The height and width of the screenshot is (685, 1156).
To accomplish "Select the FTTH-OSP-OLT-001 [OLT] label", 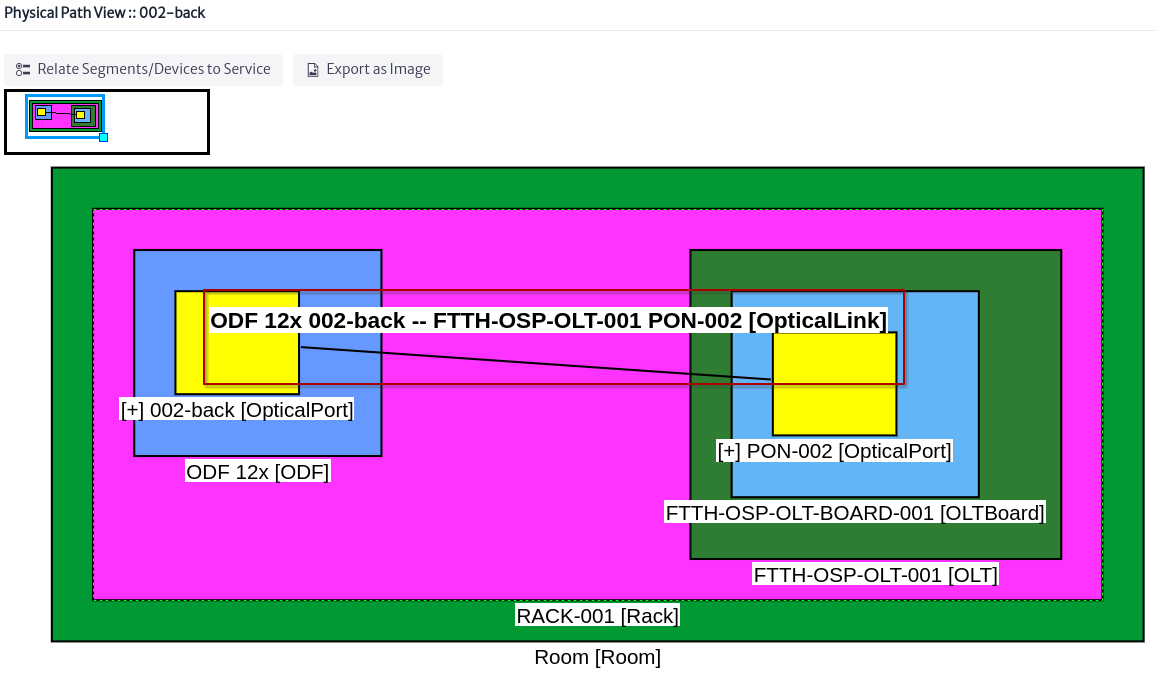I will (x=876, y=574).
